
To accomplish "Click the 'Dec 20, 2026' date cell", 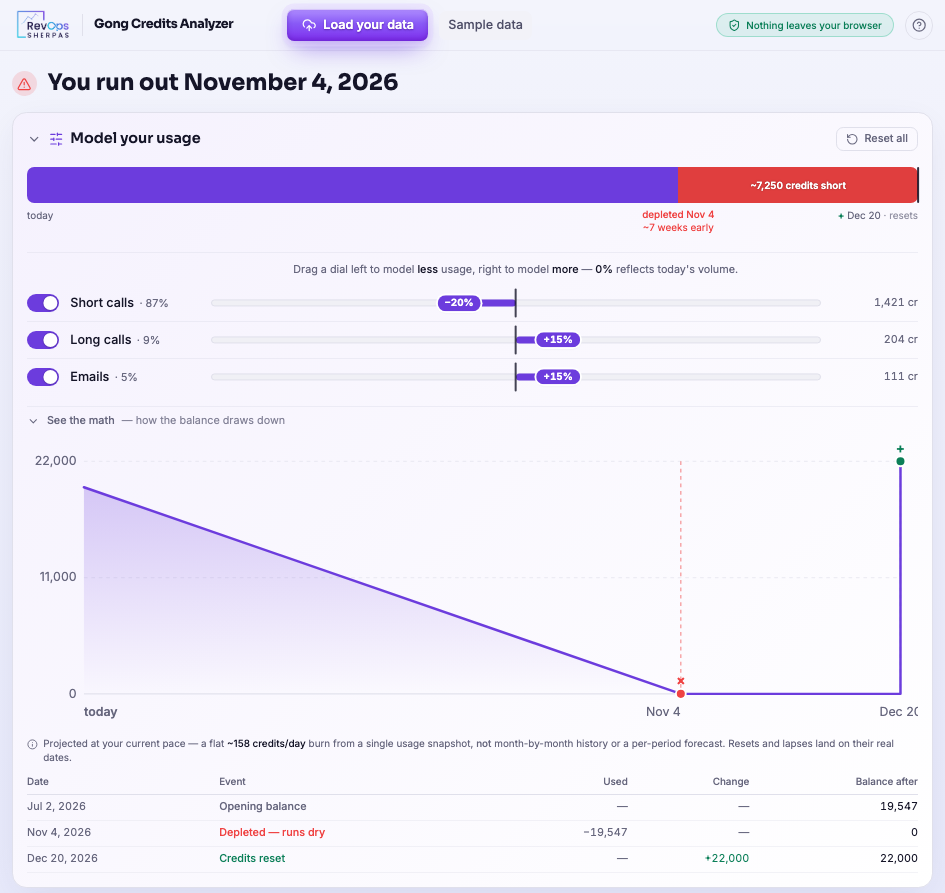I will (x=62, y=858).
